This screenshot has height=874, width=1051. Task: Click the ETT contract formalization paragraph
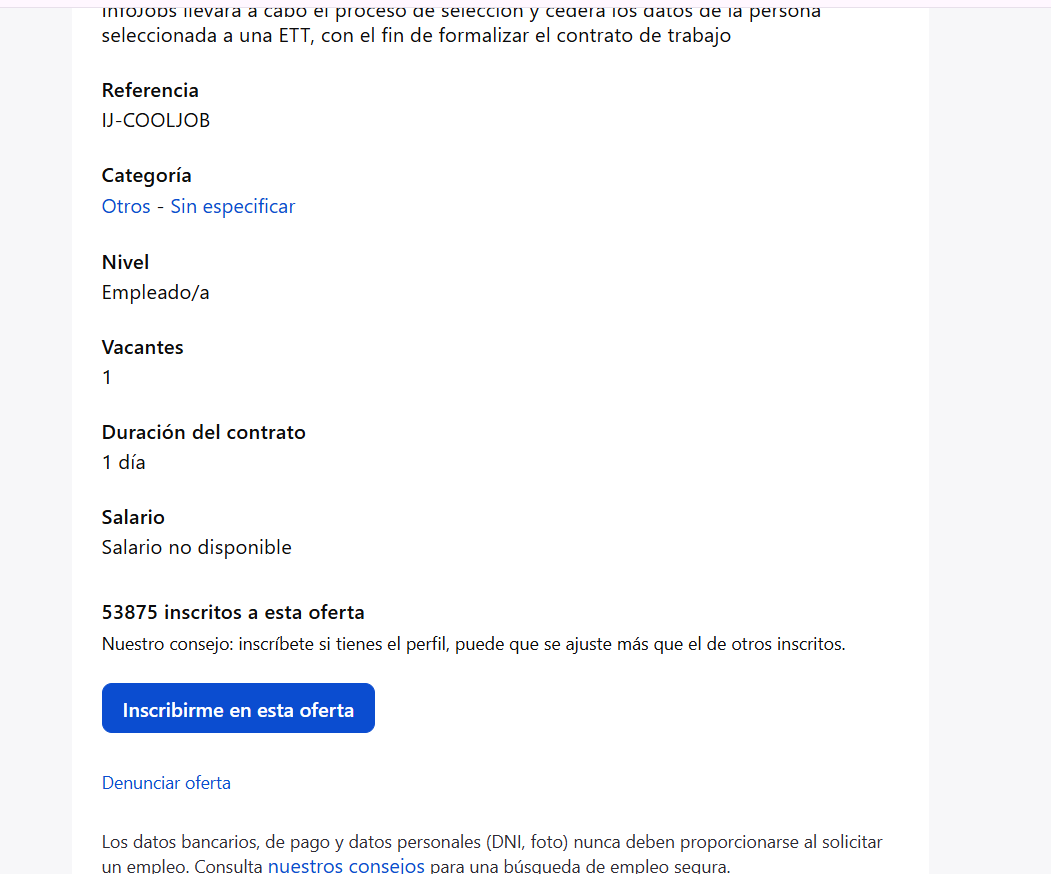tap(461, 24)
